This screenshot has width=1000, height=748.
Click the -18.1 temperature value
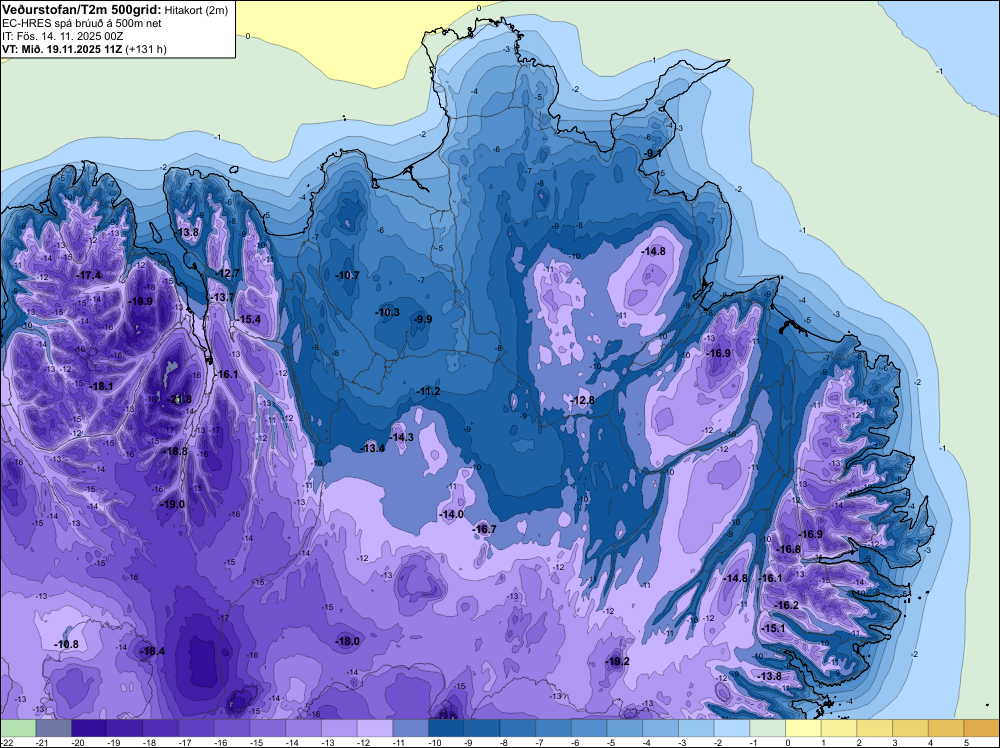(101, 386)
